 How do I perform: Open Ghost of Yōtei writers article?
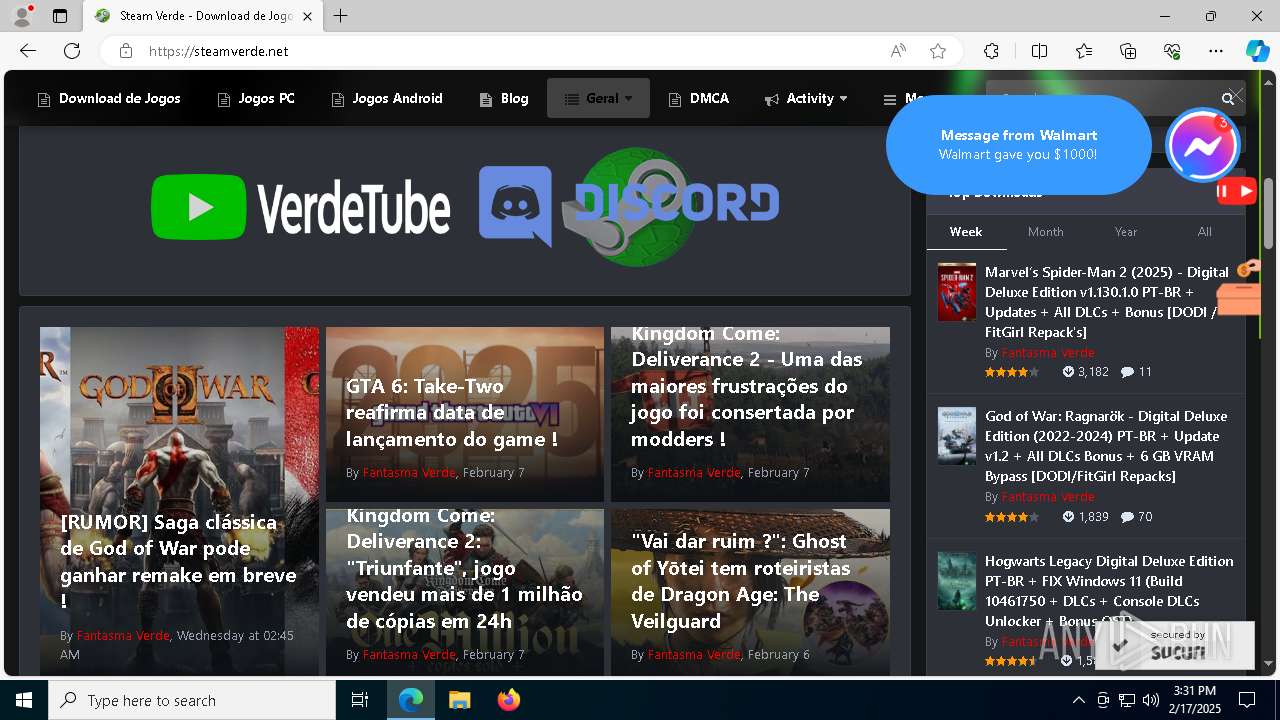740,581
